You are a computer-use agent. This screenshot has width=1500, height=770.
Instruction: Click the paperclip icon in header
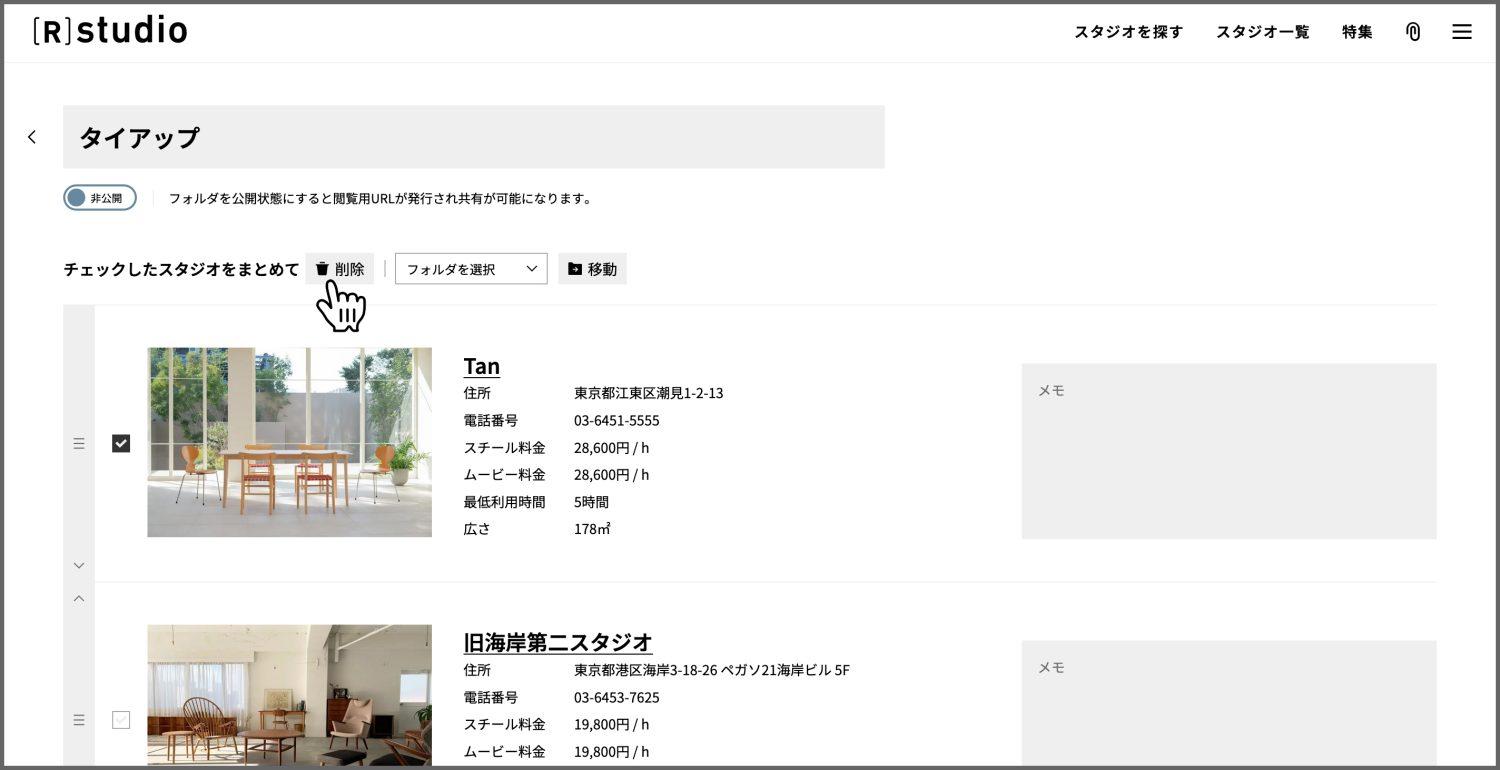click(1413, 32)
